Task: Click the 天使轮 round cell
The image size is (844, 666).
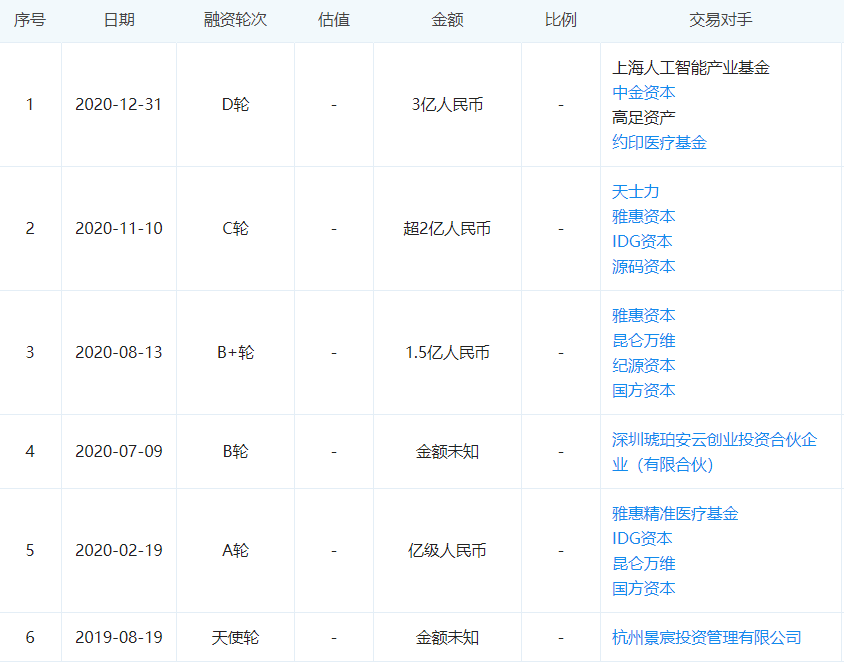Action: click(235, 637)
